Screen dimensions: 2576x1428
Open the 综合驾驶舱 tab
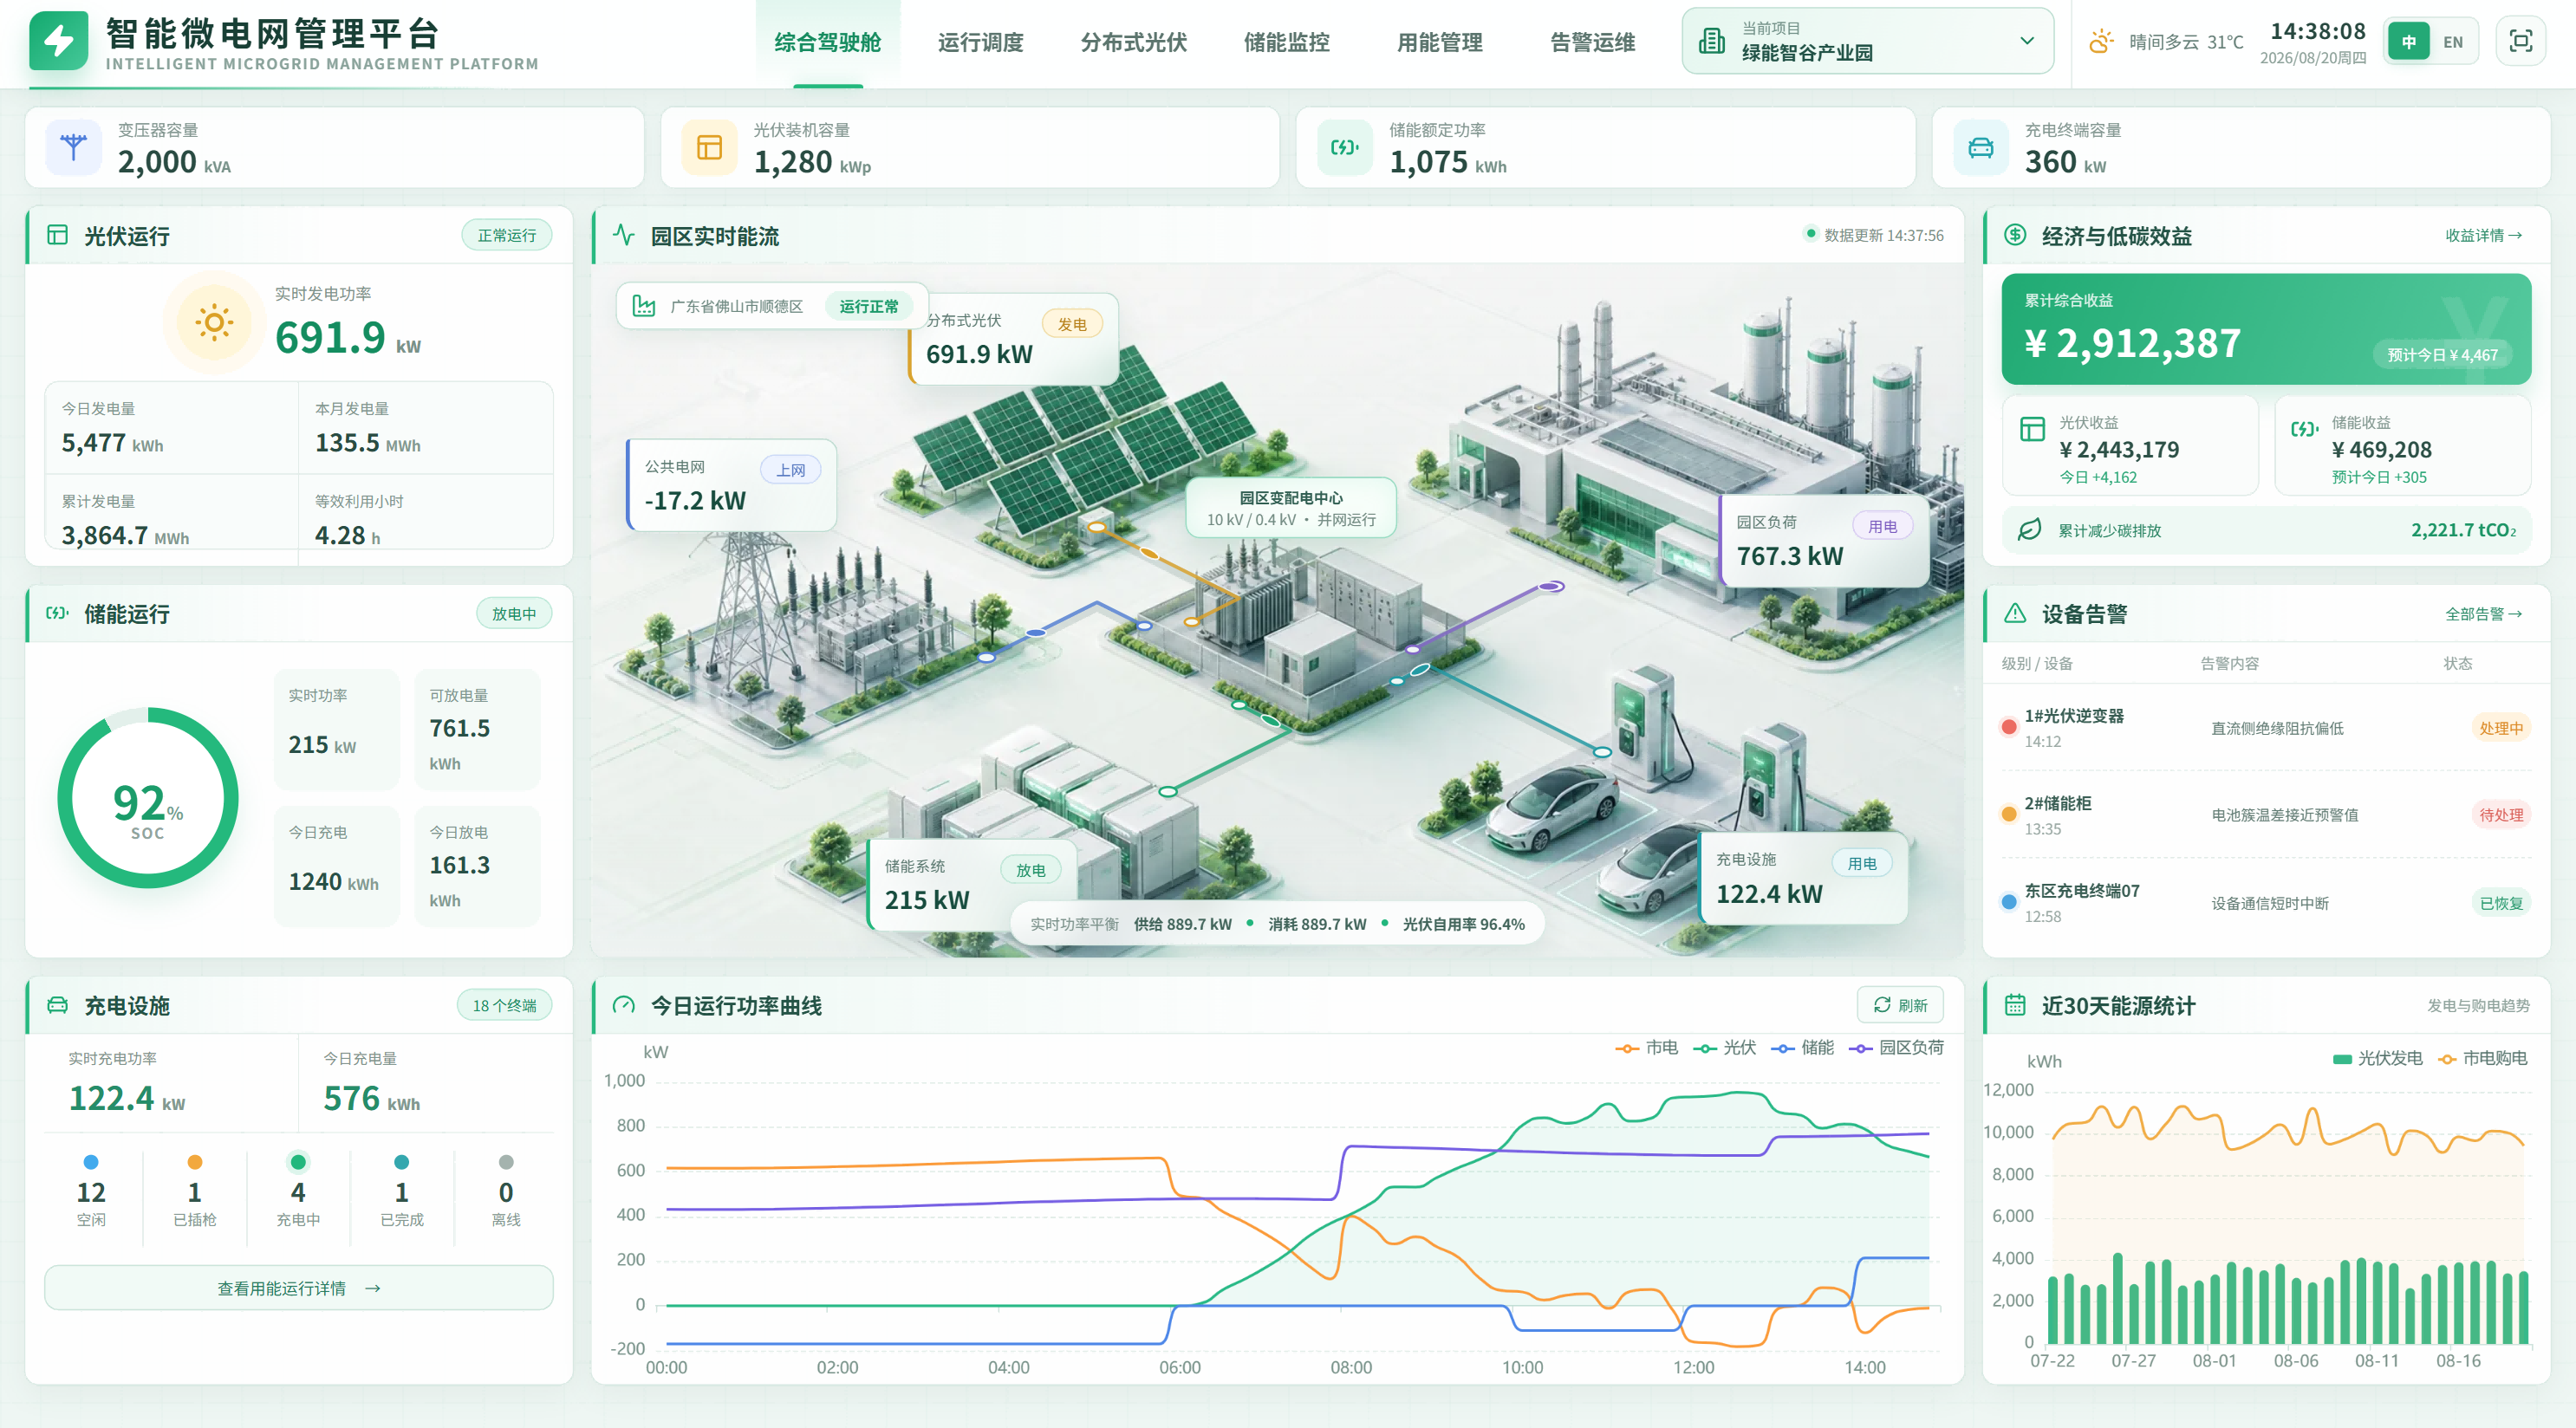[x=827, y=42]
